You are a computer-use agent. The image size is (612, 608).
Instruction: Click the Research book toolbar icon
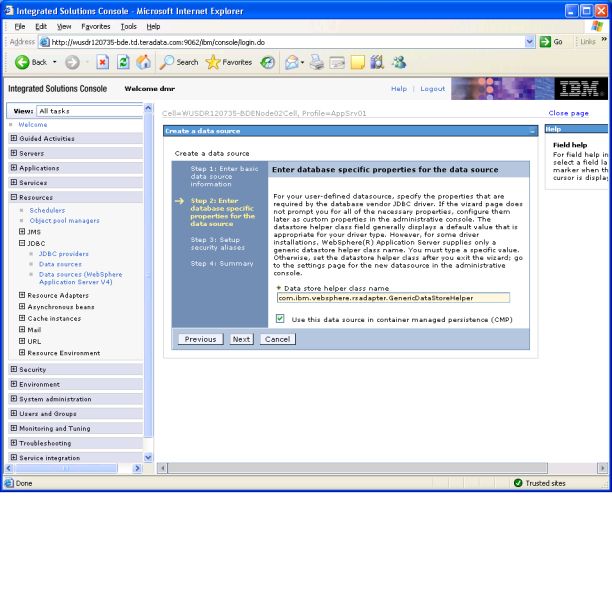pyautogui.click(x=377, y=62)
